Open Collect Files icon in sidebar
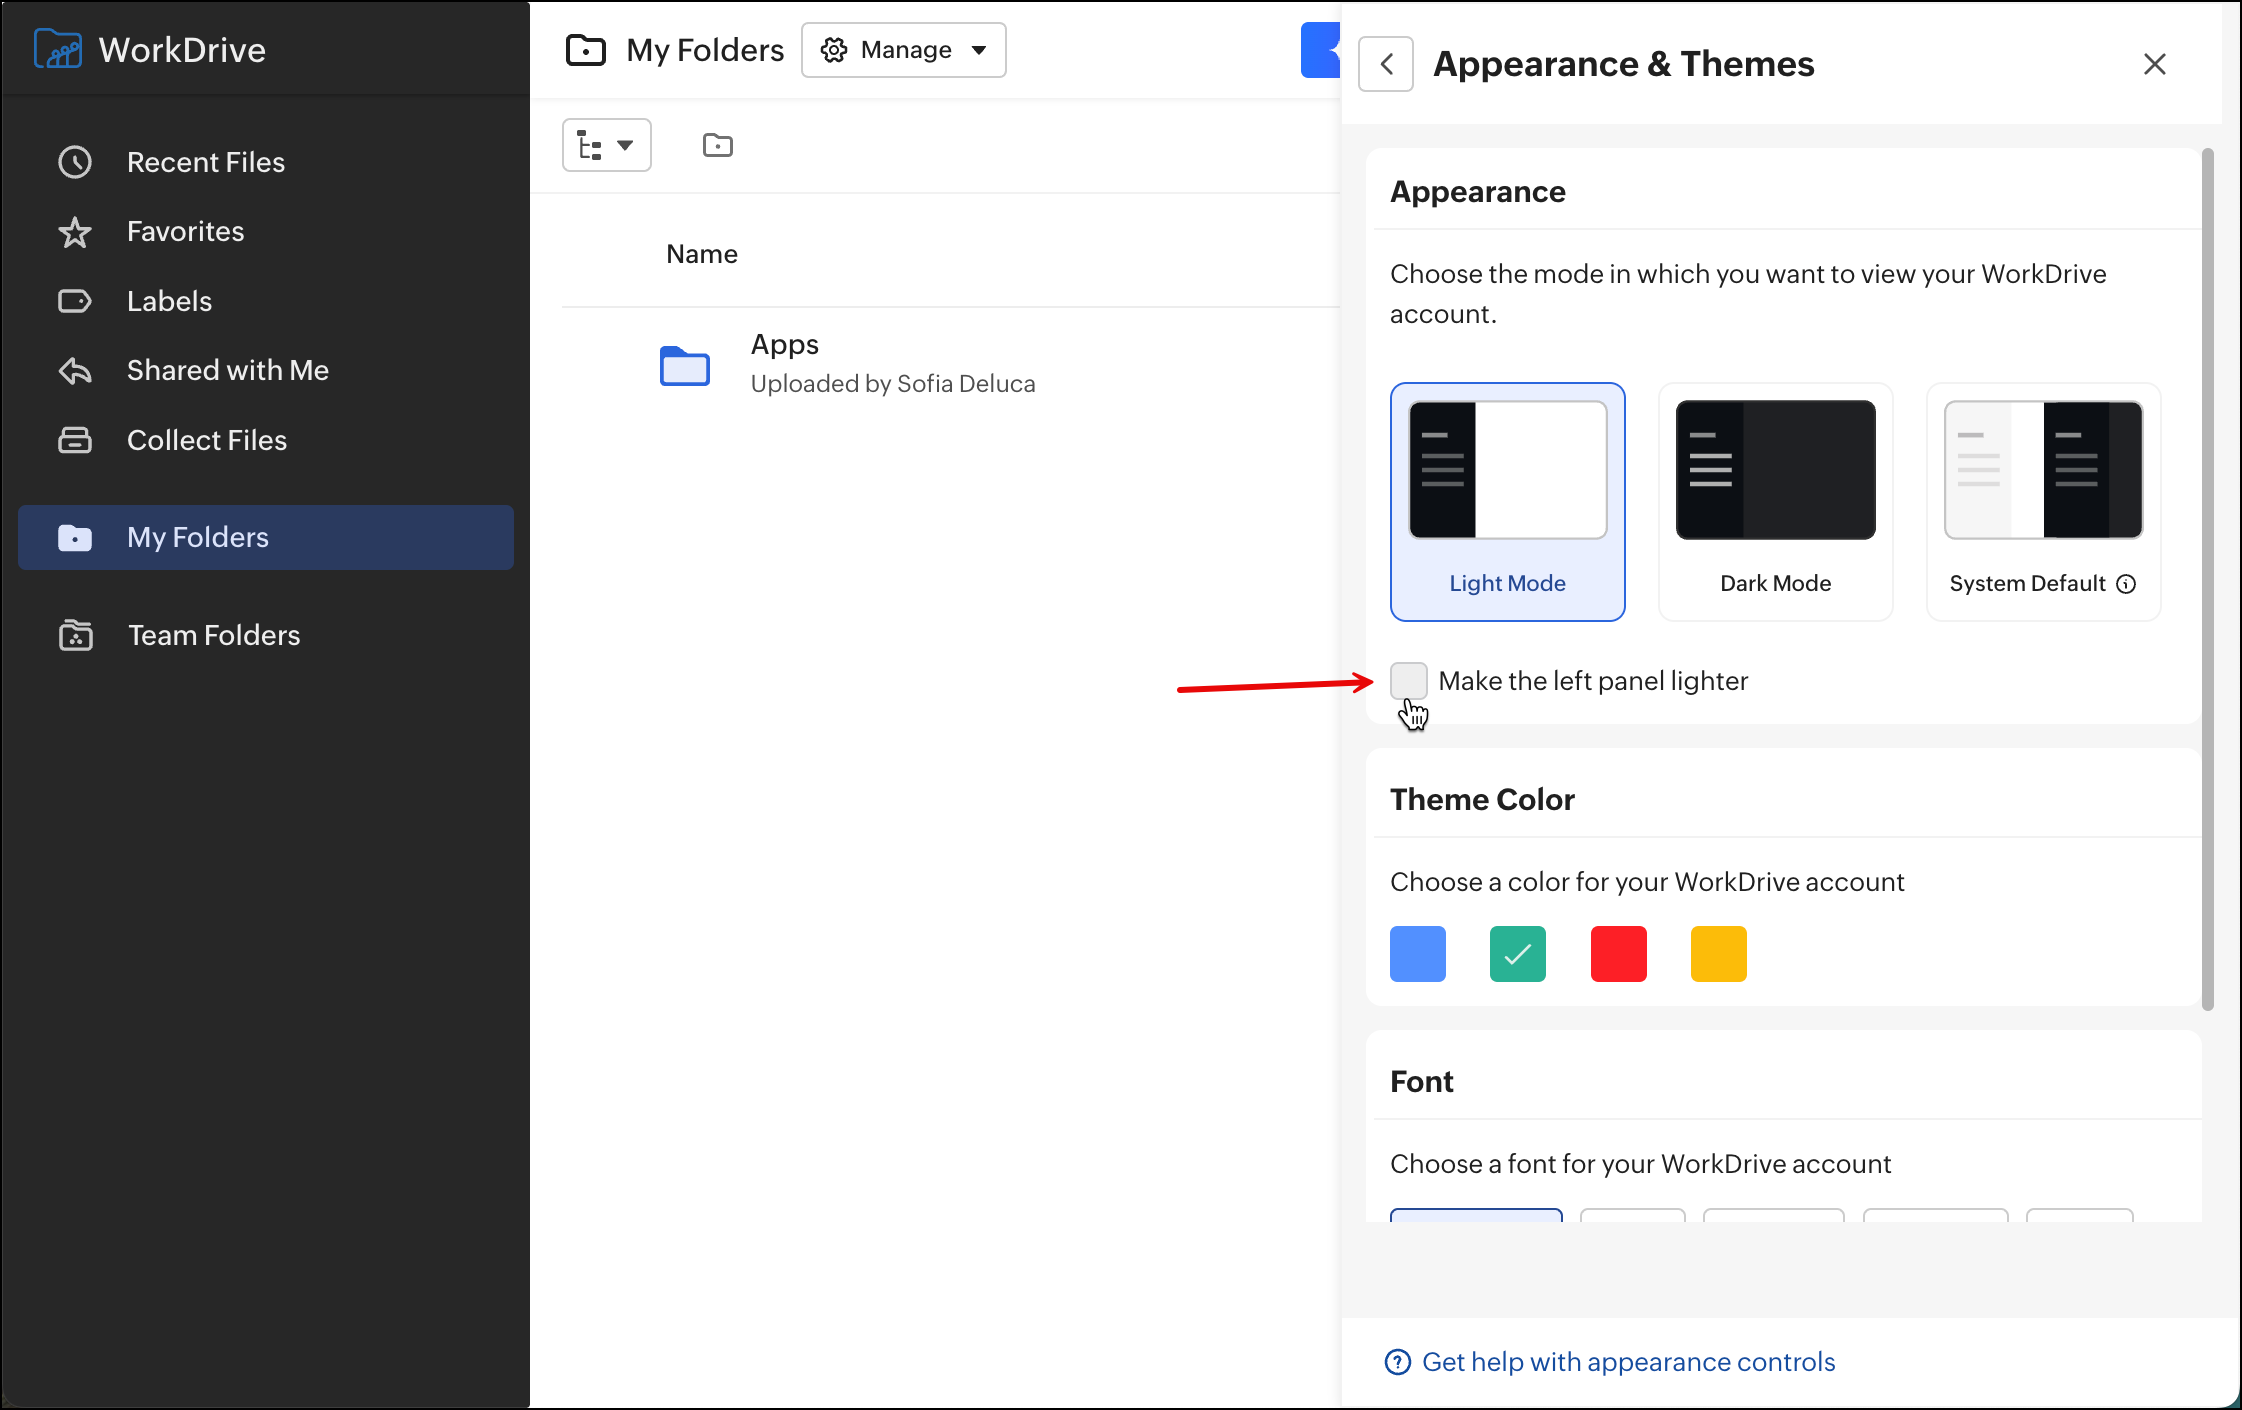 pyautogui.click(x=75, y=440)
